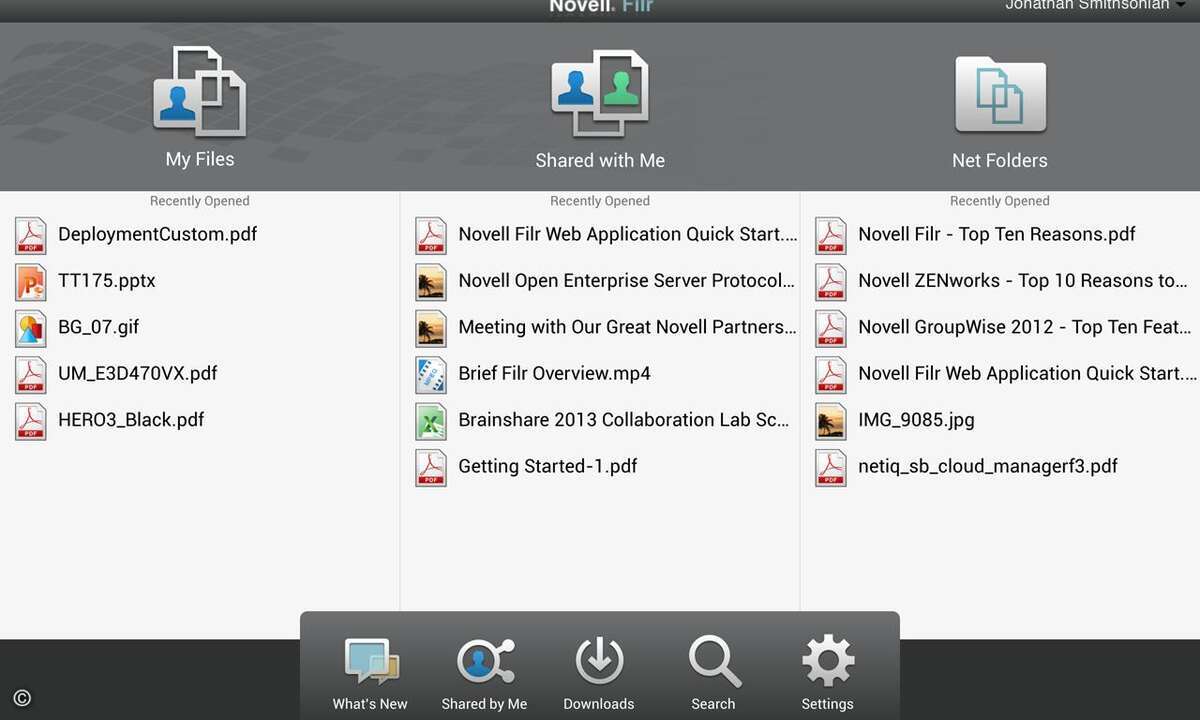Open the Downloads icon
Screen dimensions: 1200x720
point(599,661)
